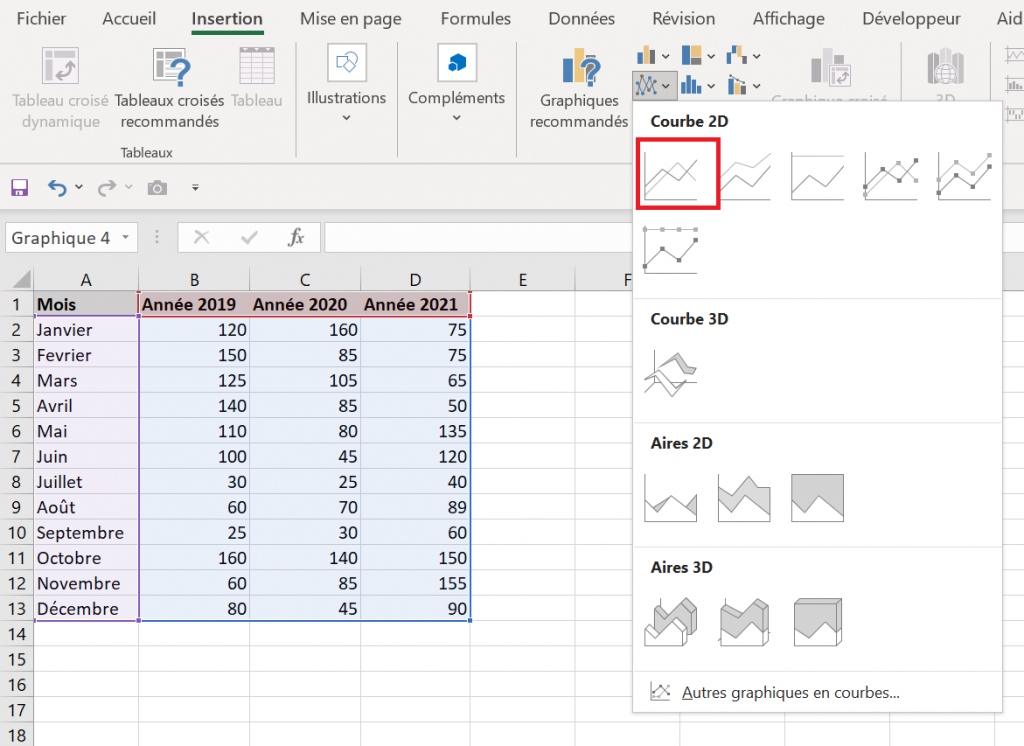The width and height of the screenshot is (1024, 746).
Task: Select line chart with markers
Action: [x=891, y=175]
